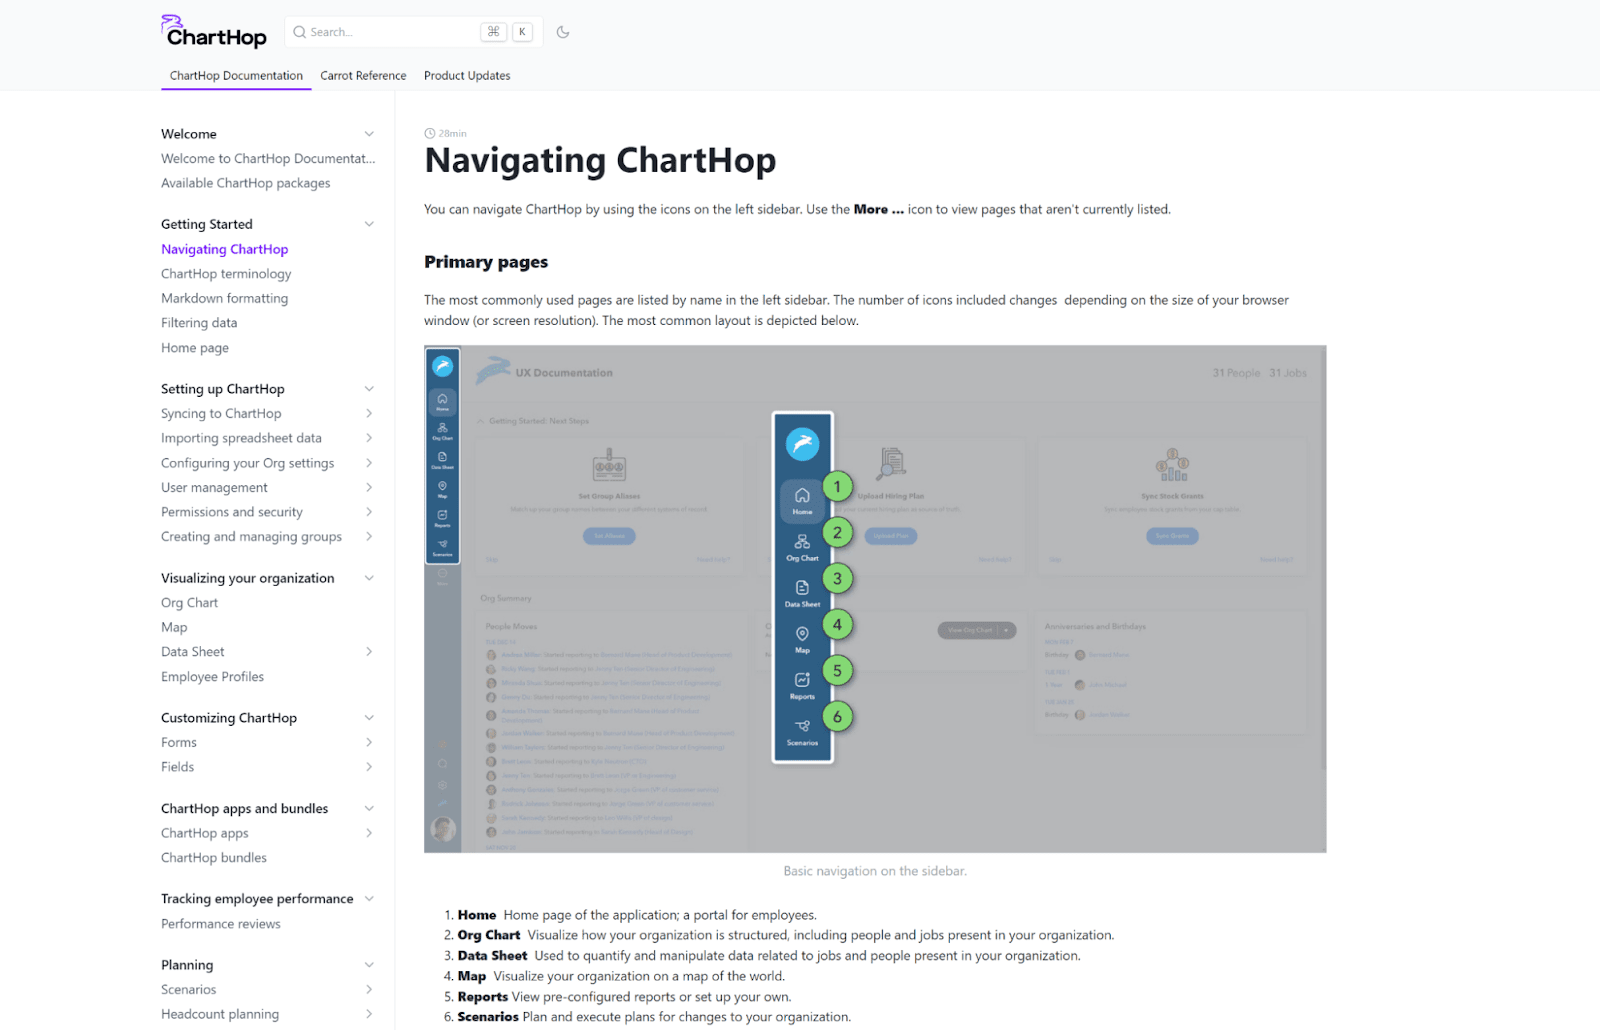Expand the Syncing to ChartHop submenu
The width and height of the screenshot is (1600, 1031).
point(370,413)
